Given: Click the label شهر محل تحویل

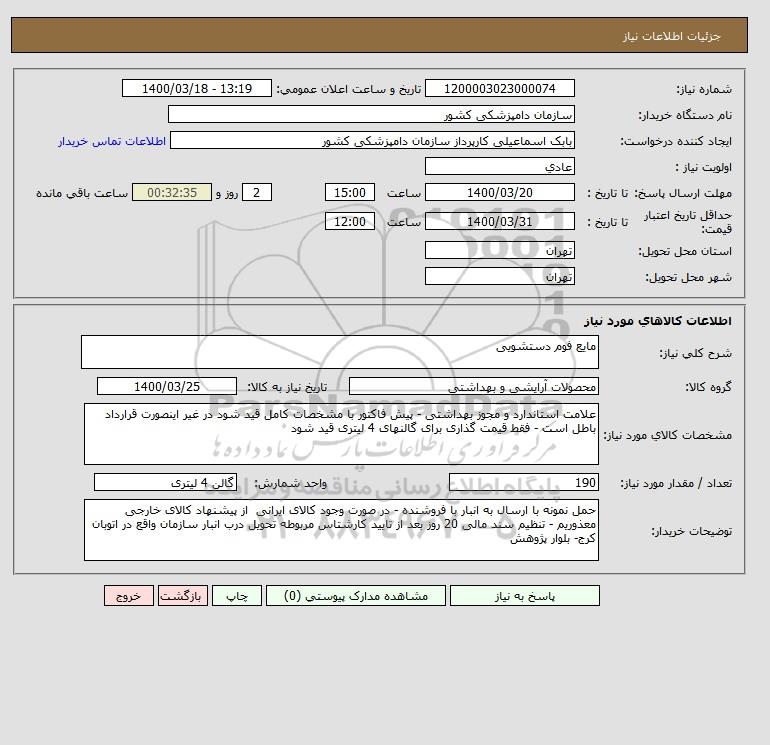Looking at the screenshot, I should (688, 277).
